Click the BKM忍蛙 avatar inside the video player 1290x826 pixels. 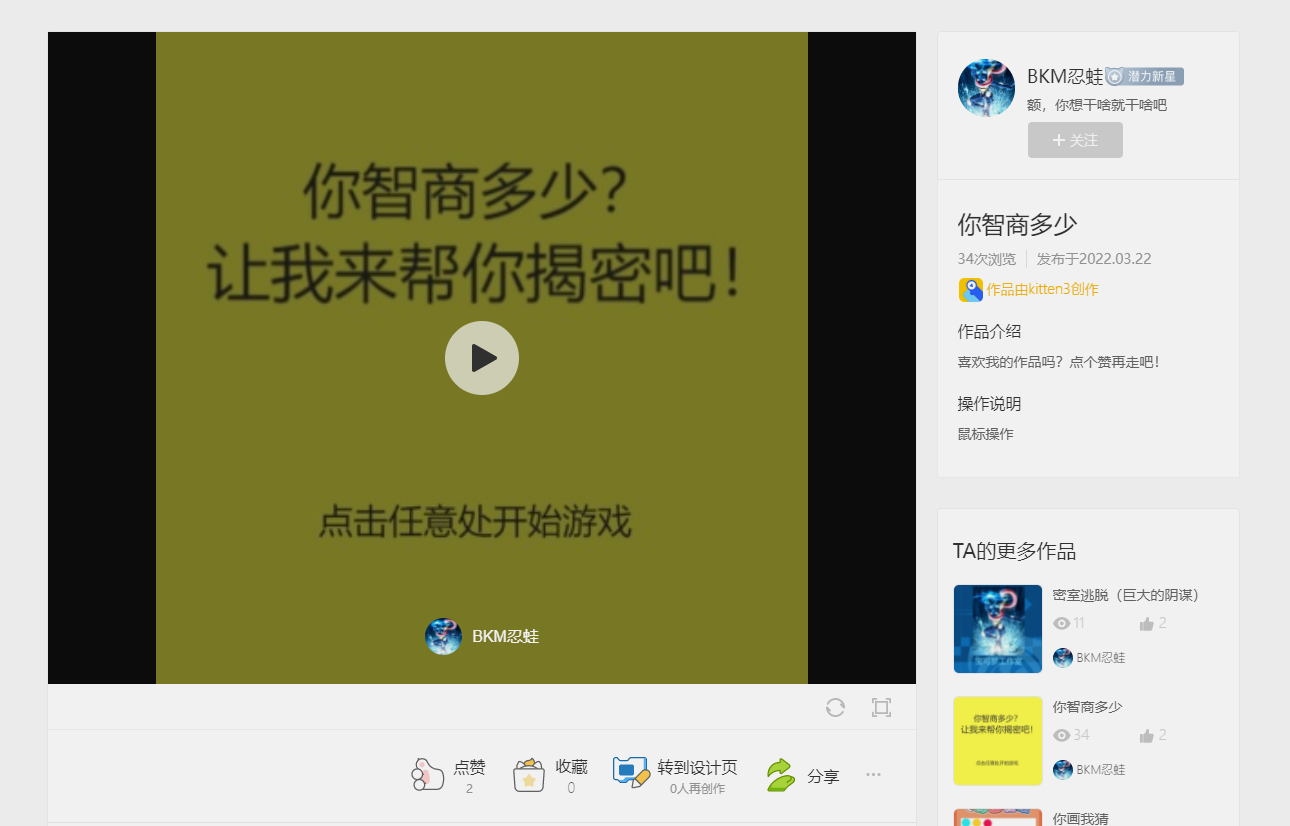443,636
